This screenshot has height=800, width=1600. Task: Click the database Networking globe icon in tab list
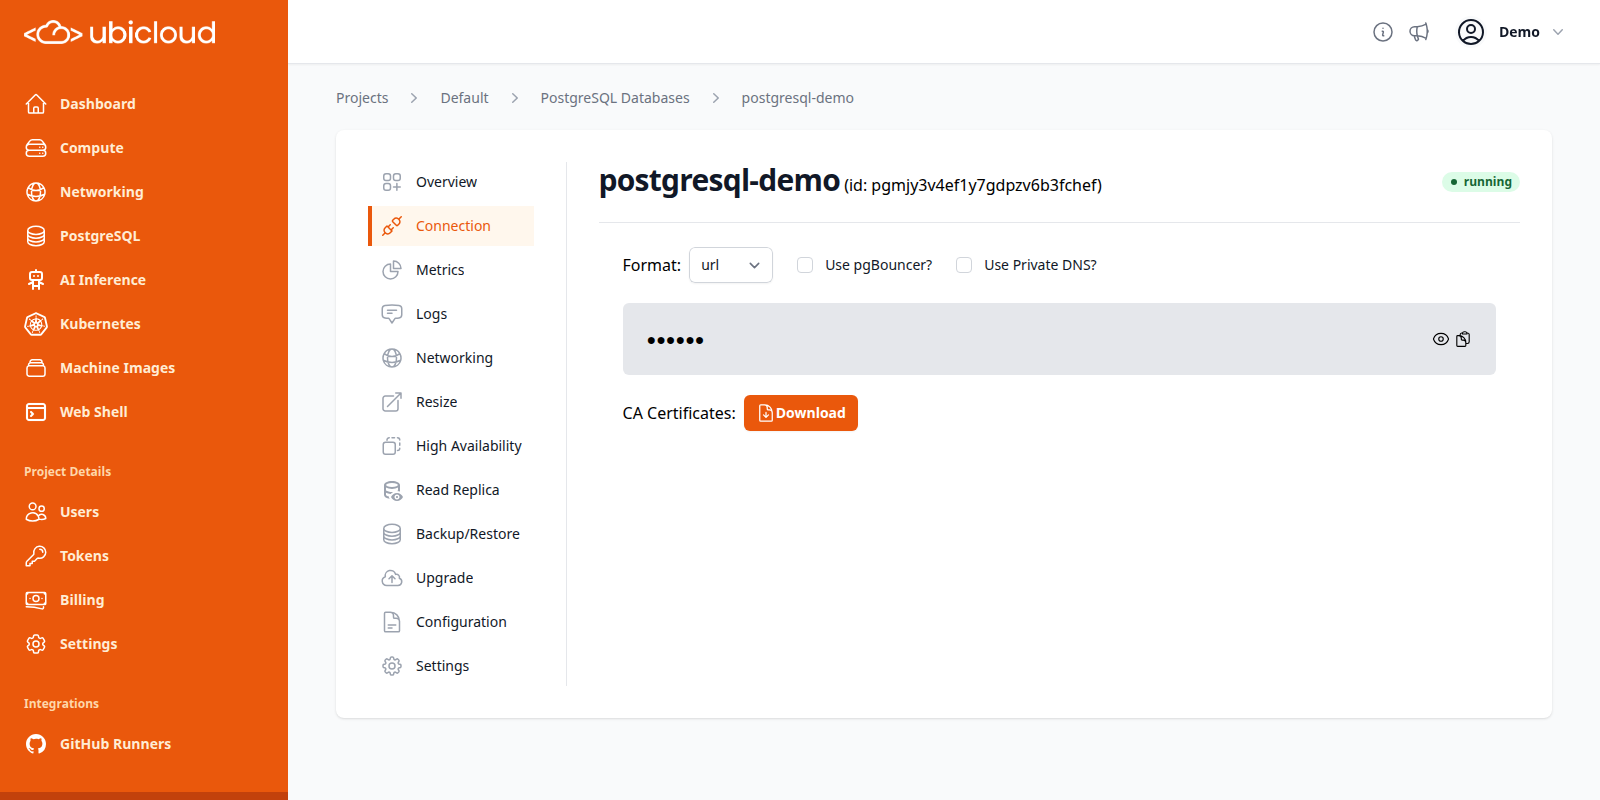tap(392, 358)
